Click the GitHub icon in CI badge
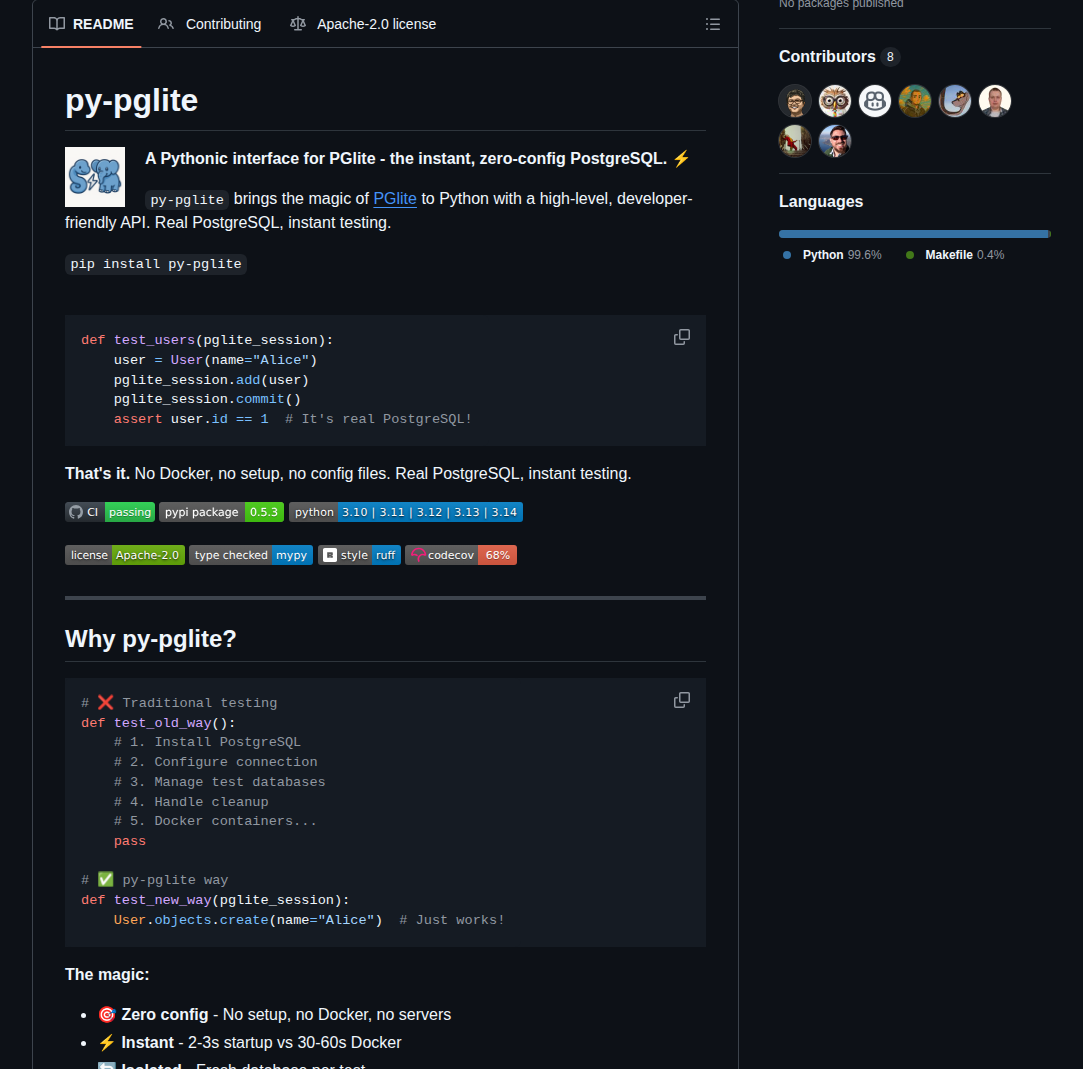 click(x=76, y=512)
